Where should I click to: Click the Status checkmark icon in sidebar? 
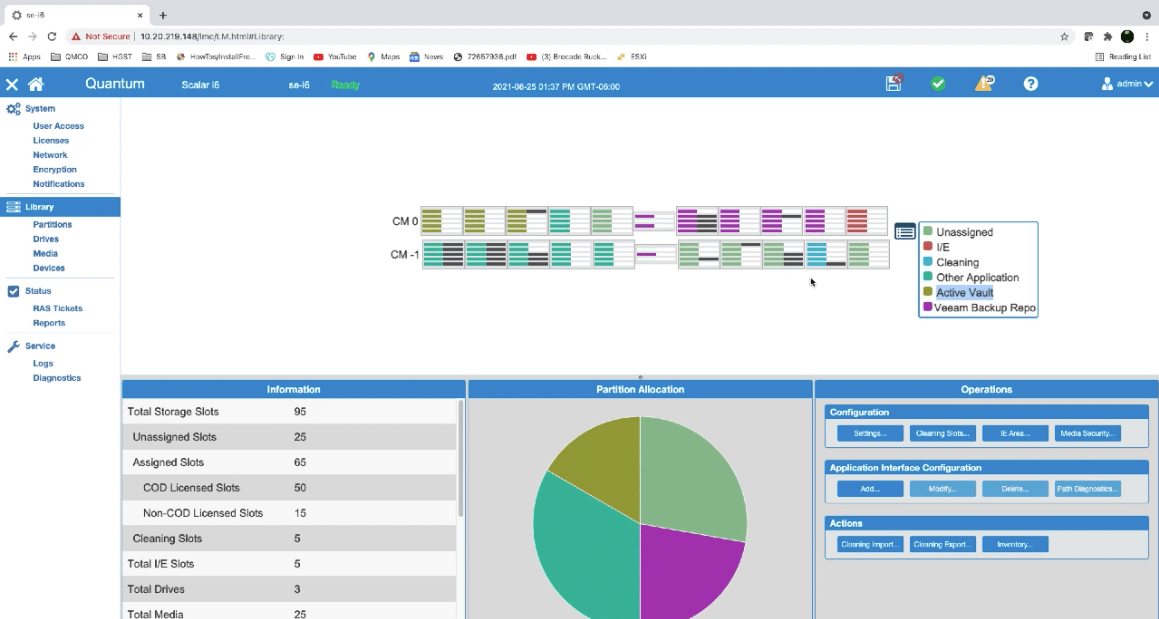pyautogui.click(x=13, y=291)
